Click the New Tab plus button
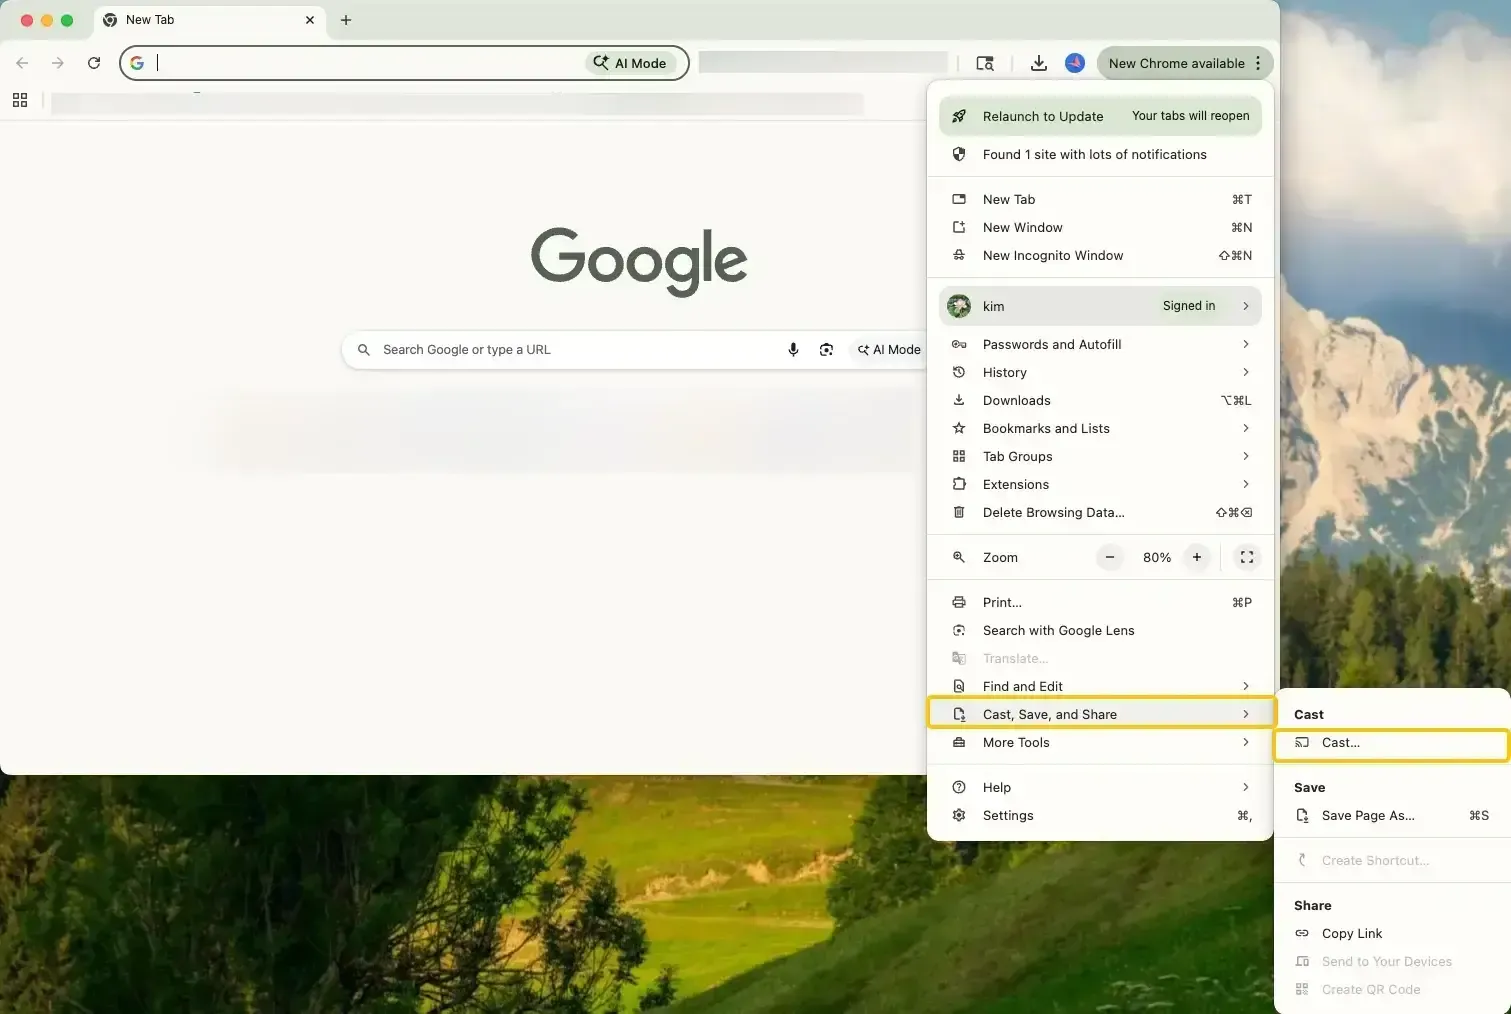1511x1014 pixels. pyautogui.click(x=346, y=20)
